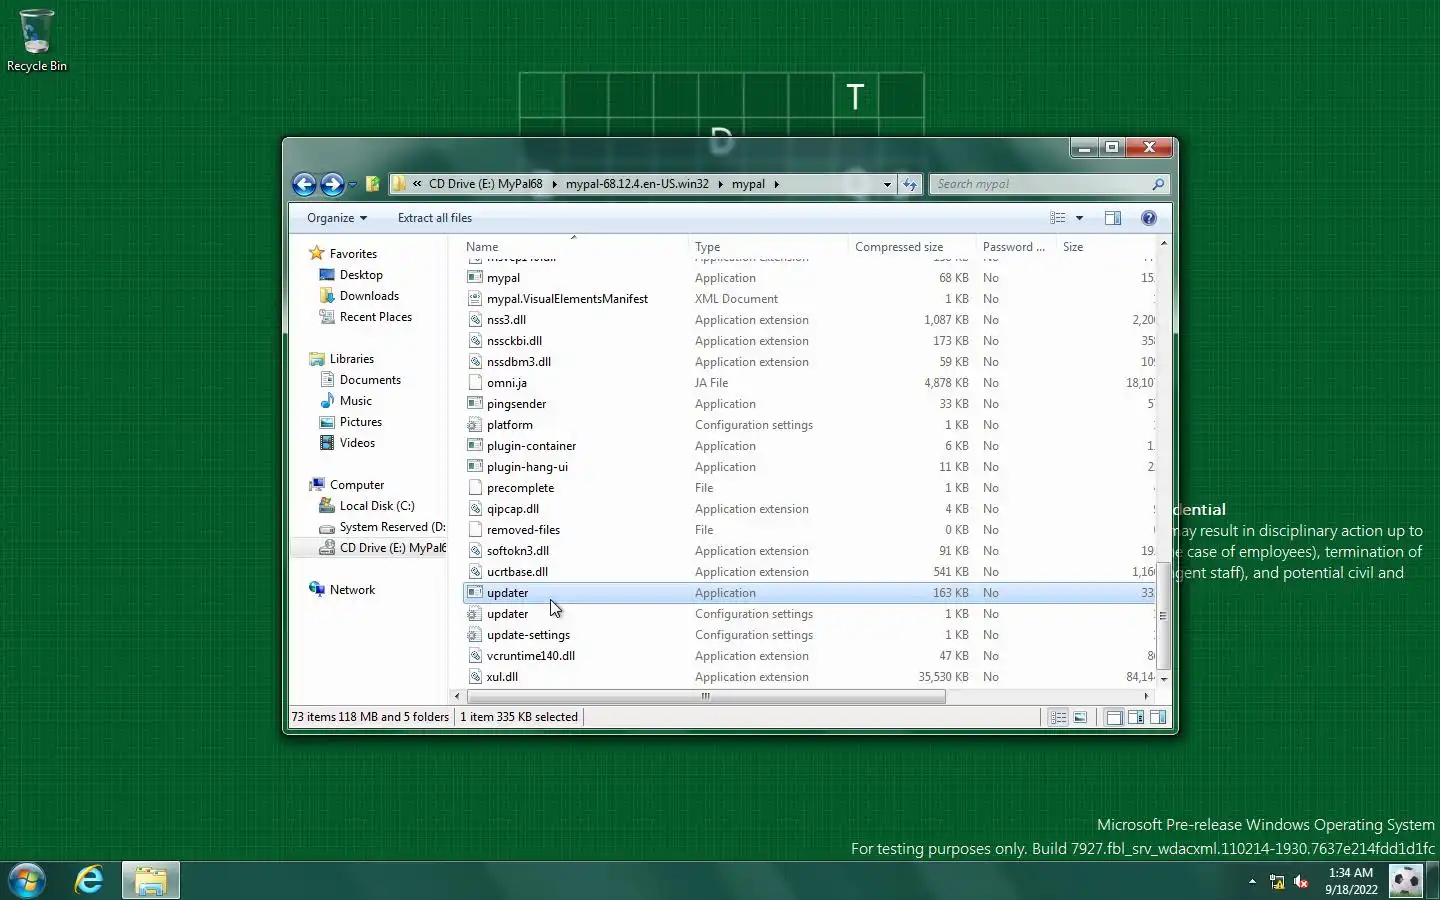The image size is (1440, 900).
Task: Open the recent pages dropdown arrow
Action: (352, 185)
